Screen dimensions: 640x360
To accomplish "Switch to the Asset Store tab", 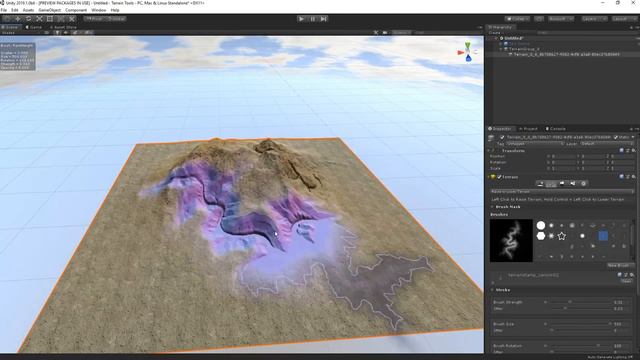I will (x=63, y=27).
